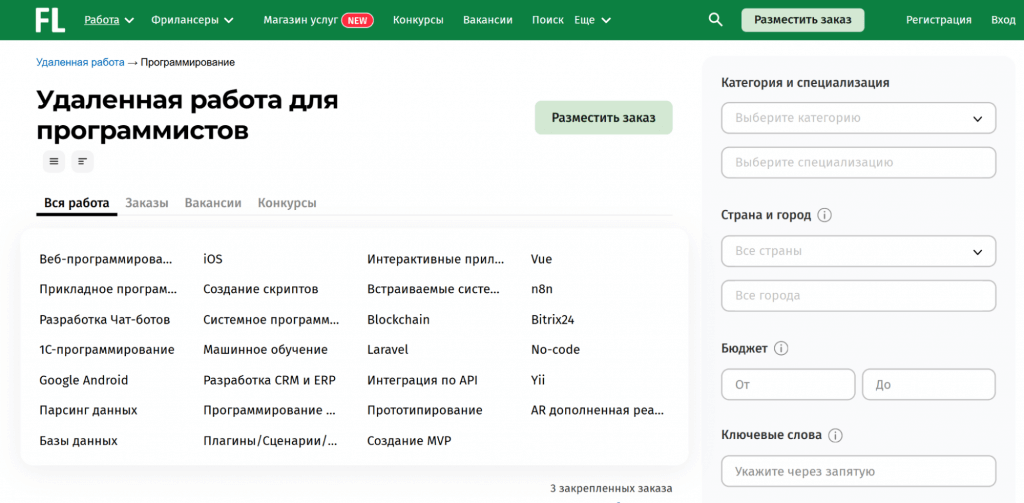Click the NEW badge by Магазин услуг

pyautogui.click(x=357, y=20)
